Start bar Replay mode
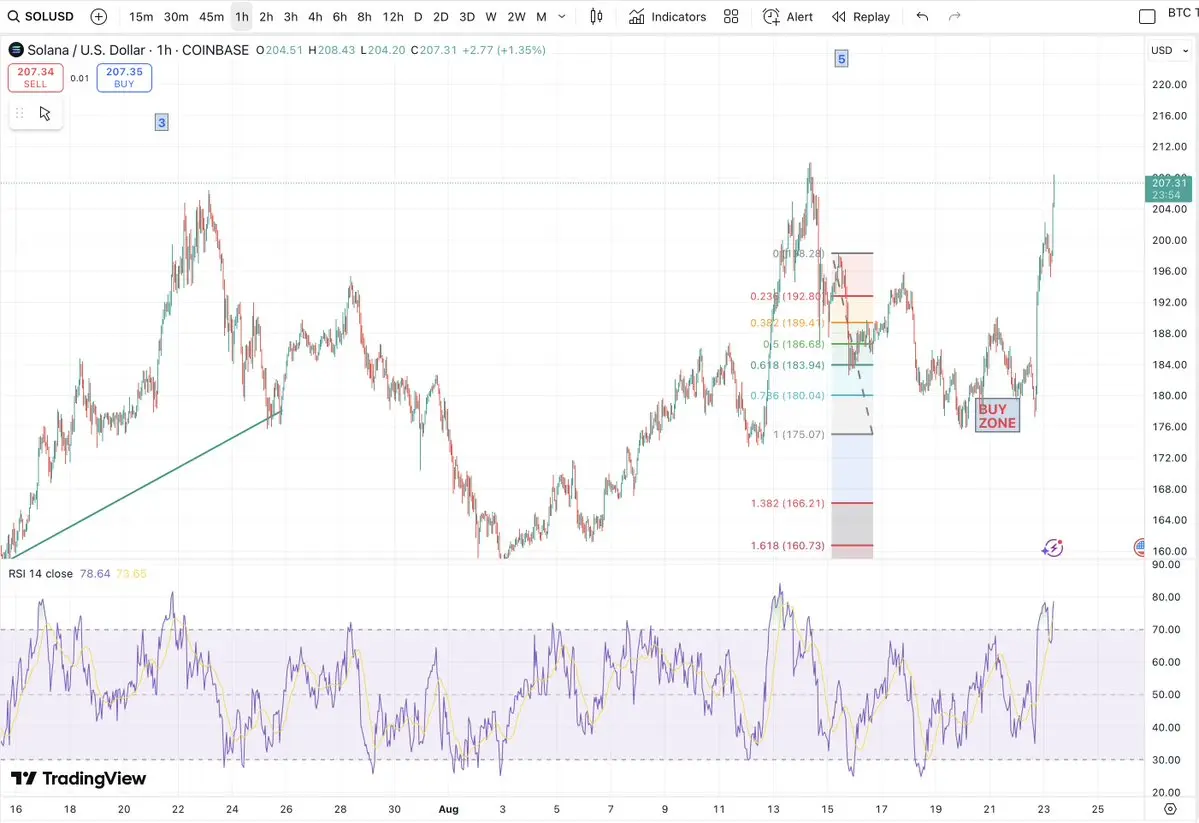 pos(861,16)
